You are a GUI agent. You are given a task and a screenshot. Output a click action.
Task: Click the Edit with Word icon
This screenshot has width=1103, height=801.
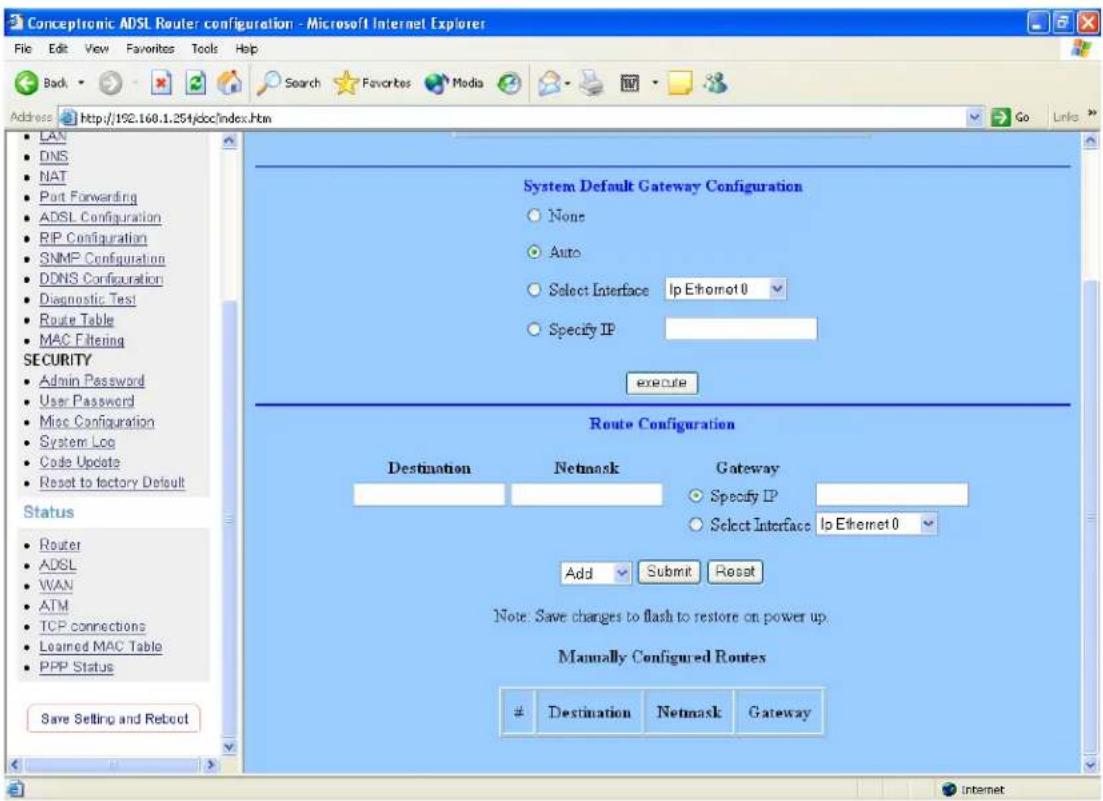click(x=629, y=84)
